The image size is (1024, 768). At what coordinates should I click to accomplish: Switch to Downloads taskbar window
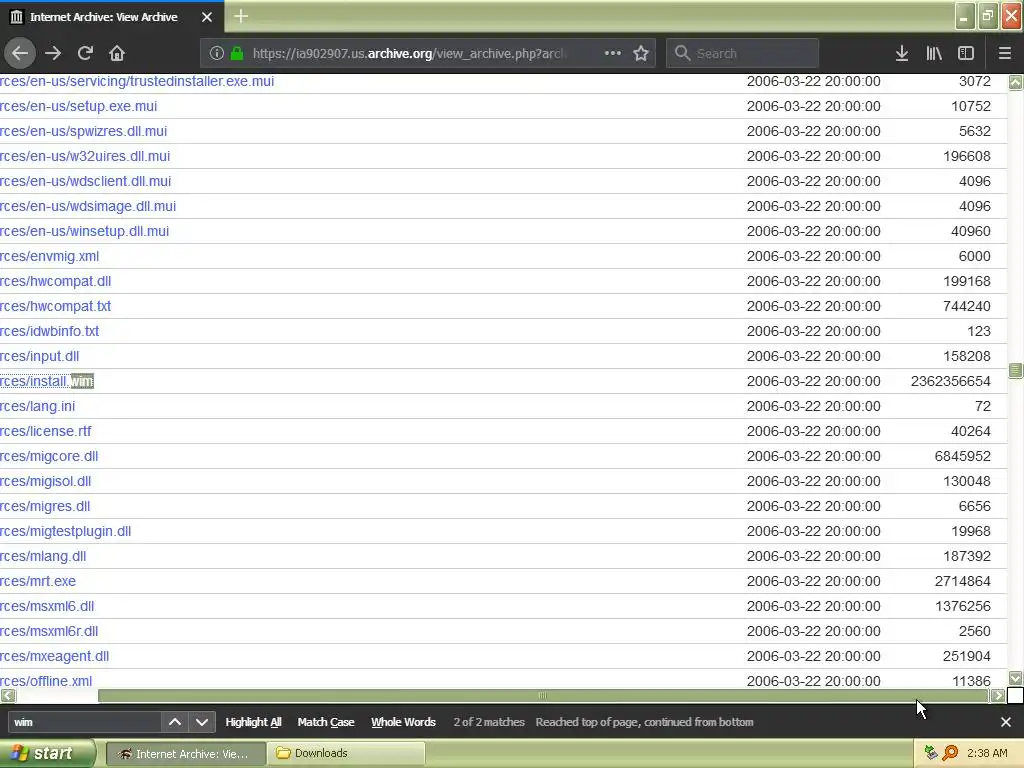[347, 754]
